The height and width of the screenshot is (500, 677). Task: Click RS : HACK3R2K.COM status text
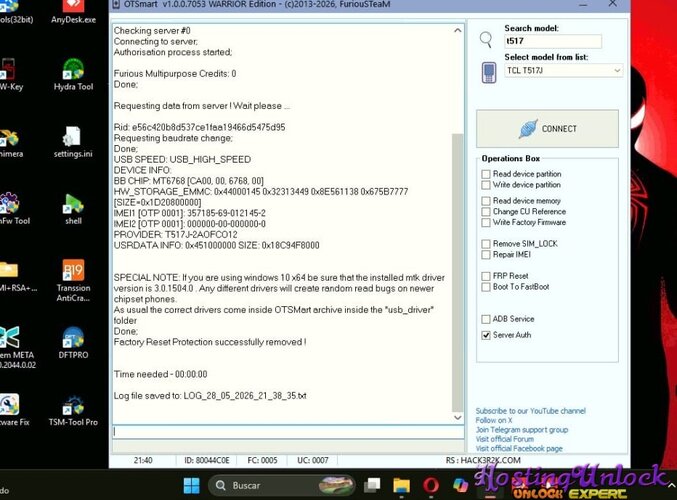coord(483,460)
